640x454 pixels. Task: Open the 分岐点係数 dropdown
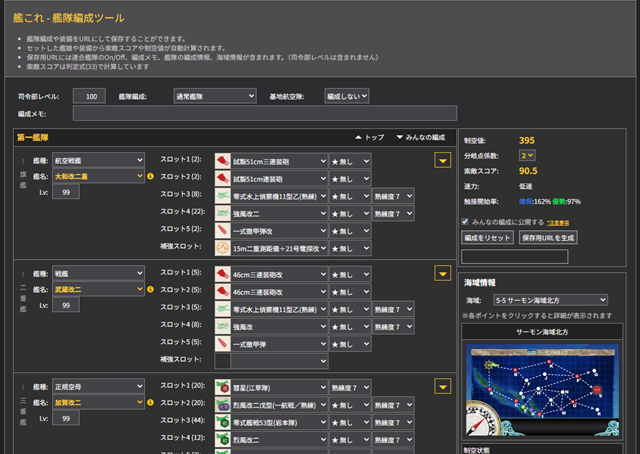526,156
